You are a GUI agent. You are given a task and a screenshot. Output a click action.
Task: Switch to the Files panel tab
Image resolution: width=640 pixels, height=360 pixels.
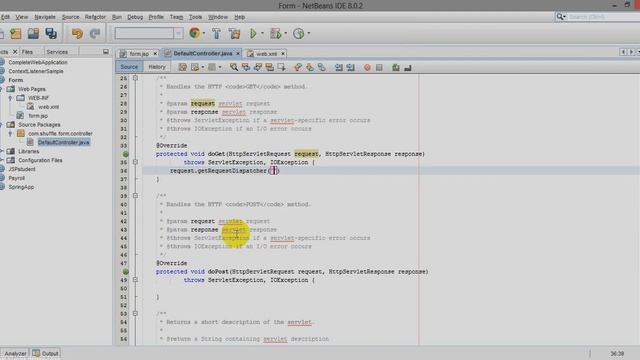click(27, 52)
